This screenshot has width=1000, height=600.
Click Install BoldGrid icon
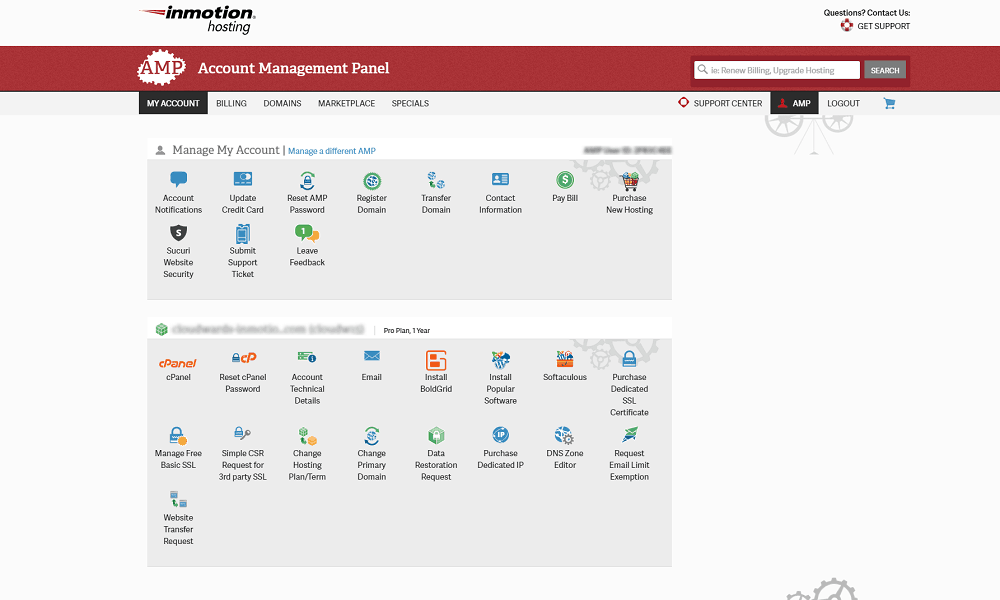[x=436, y=360]
